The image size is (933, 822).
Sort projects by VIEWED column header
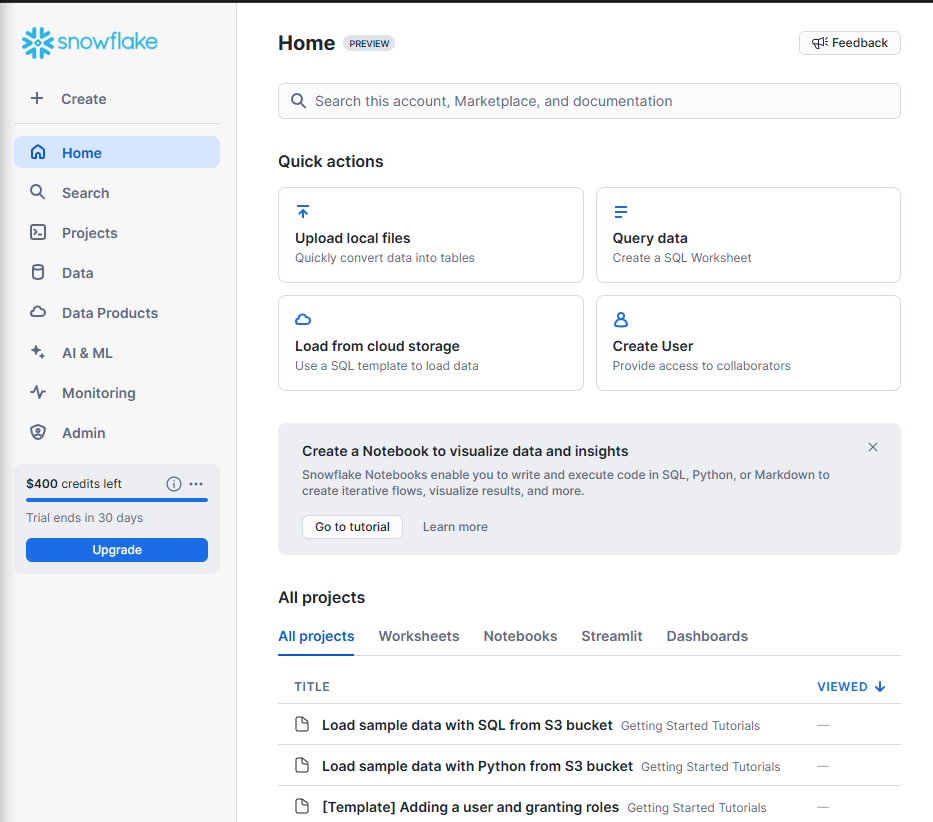point(851,686)
